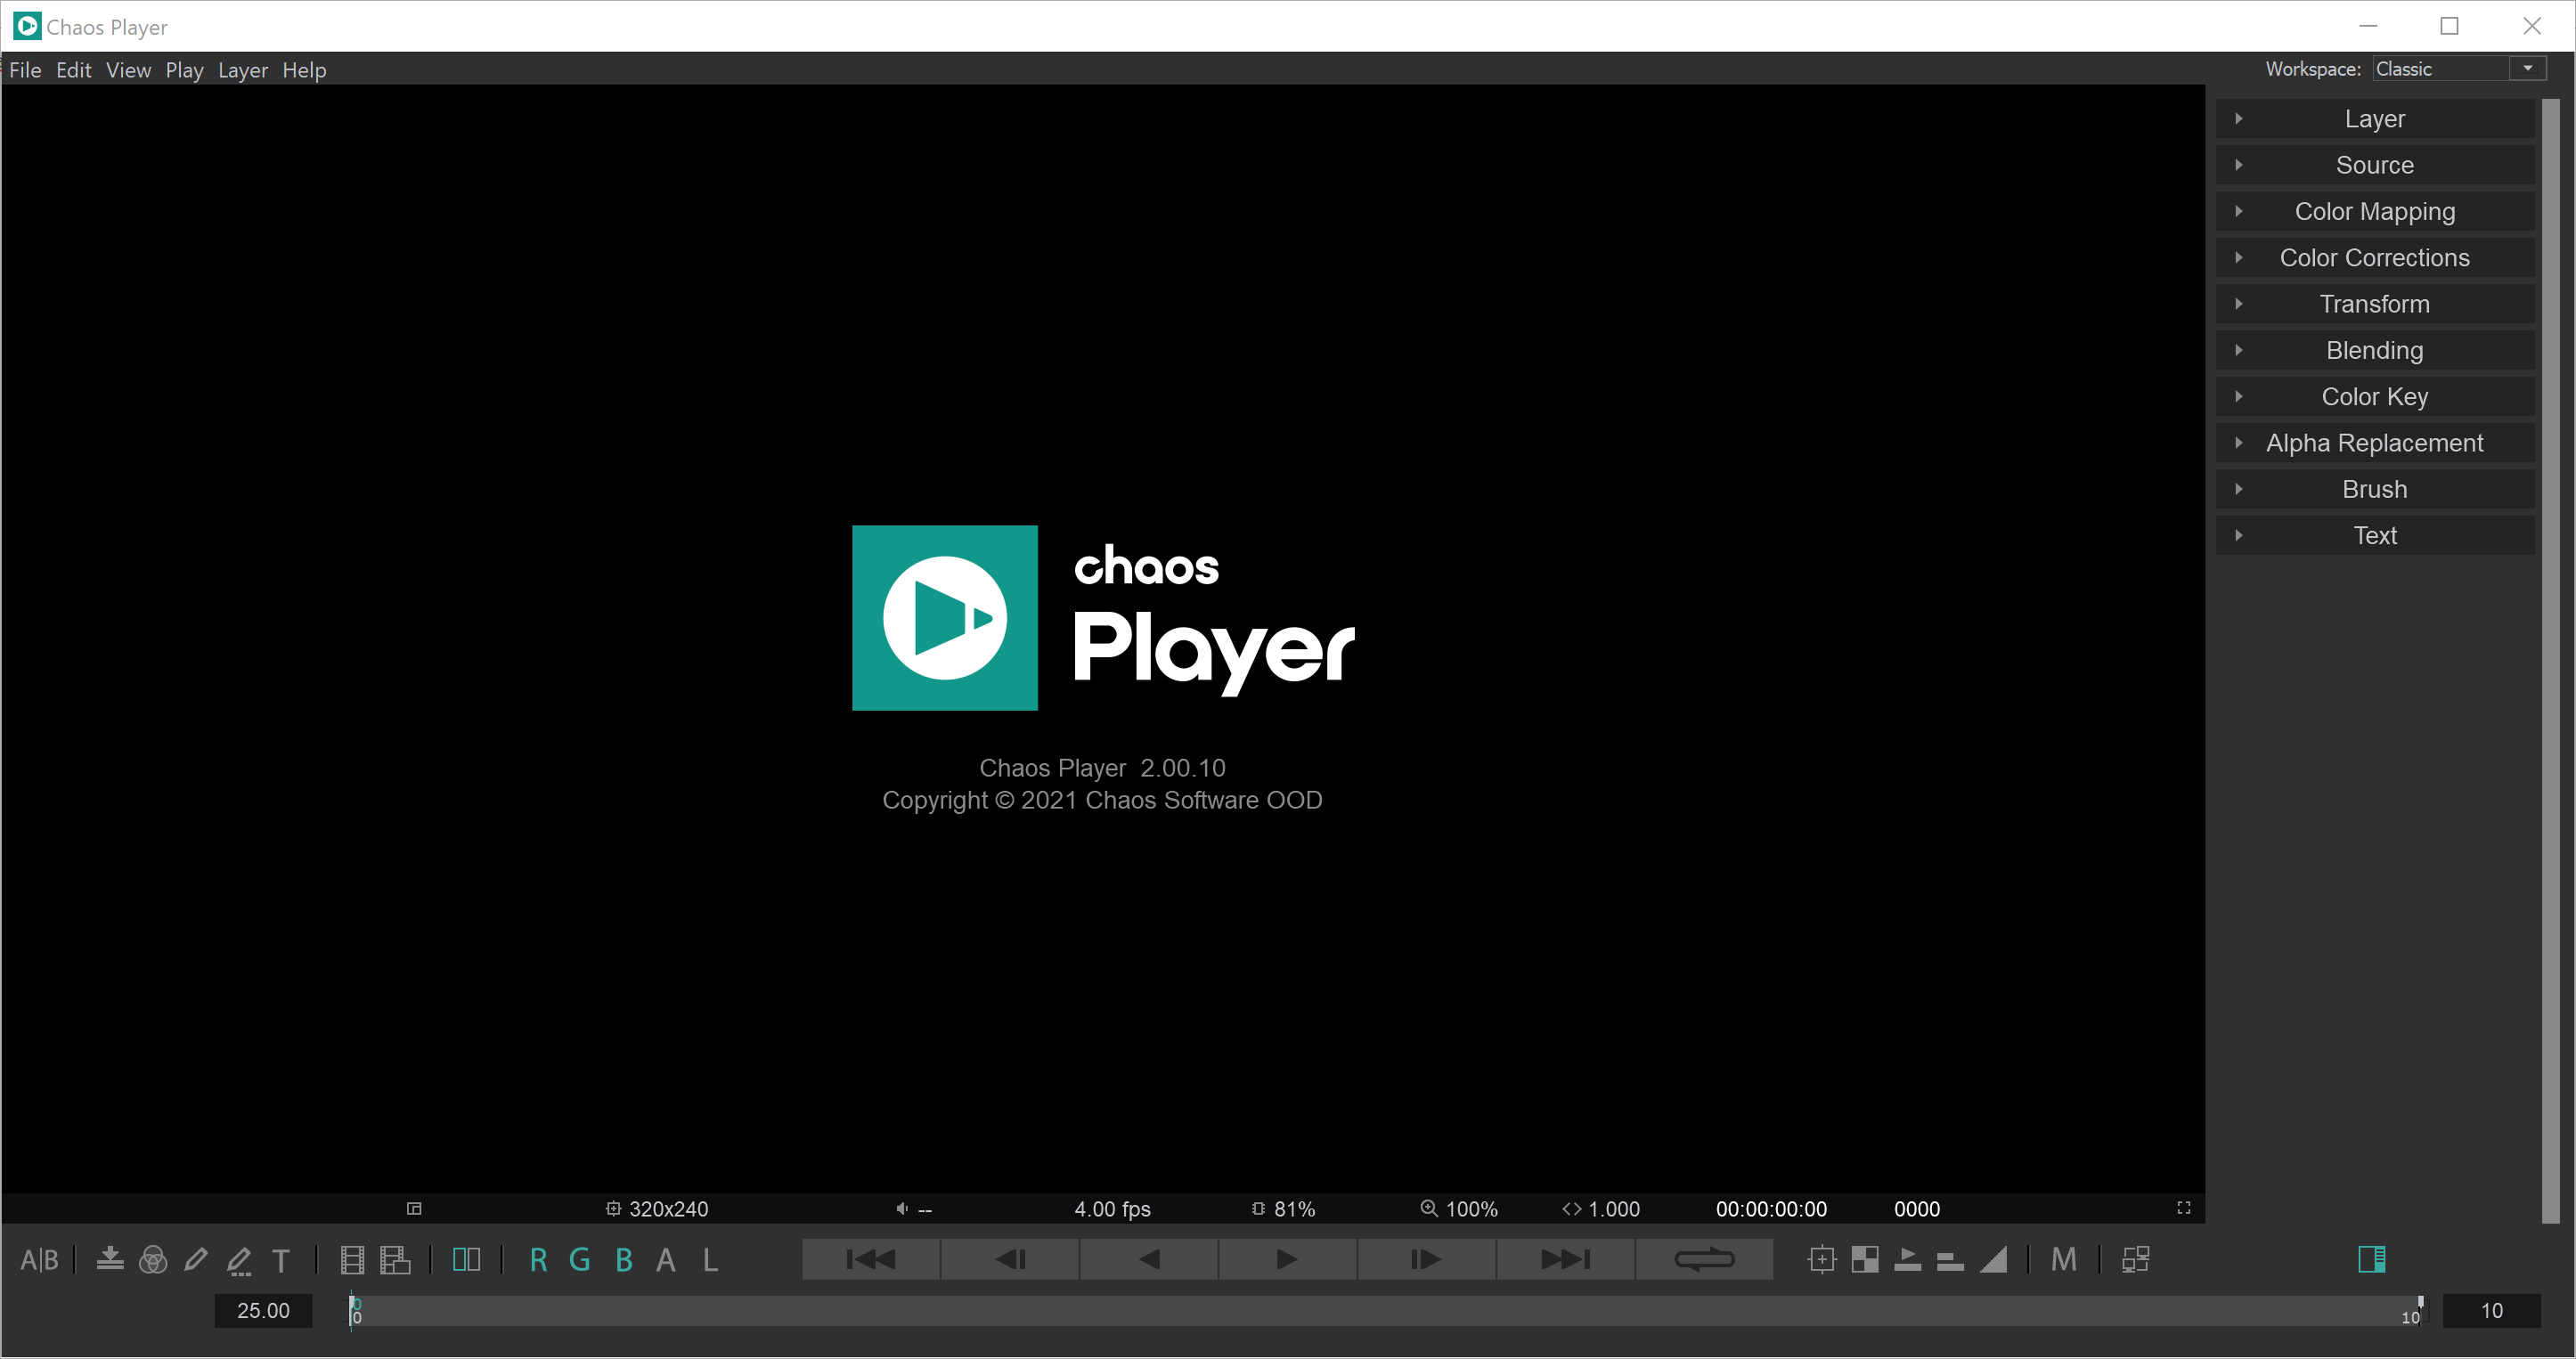The width and height of the screenshot is (2576, 1359).
Task: Click the 81% cache indicator
Action: pos(1283,1209)
